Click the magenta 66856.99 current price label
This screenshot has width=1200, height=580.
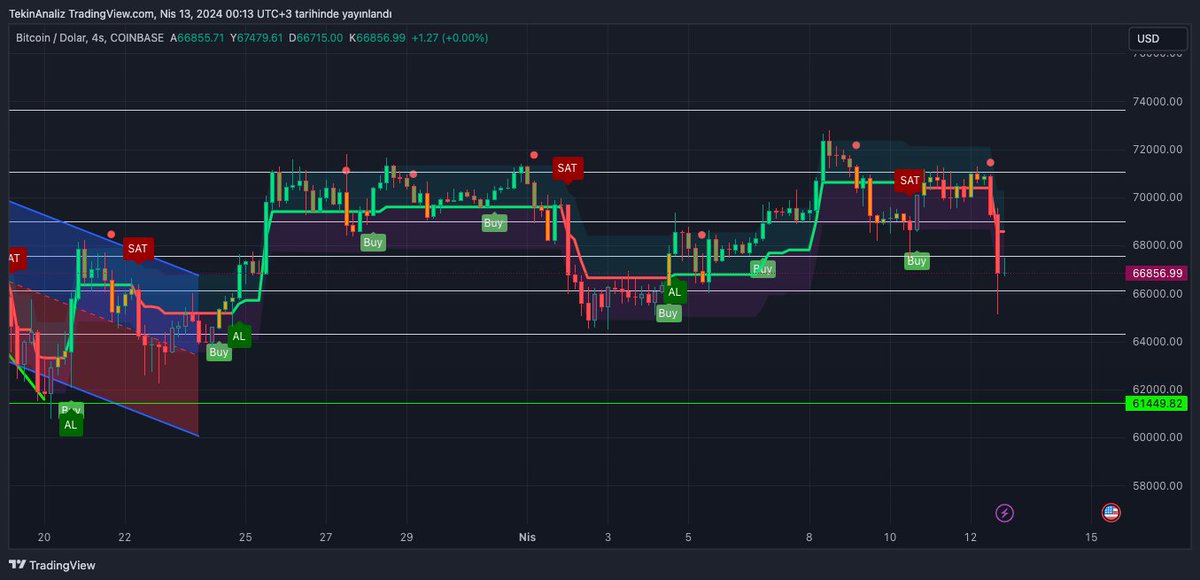point(1157,273)
